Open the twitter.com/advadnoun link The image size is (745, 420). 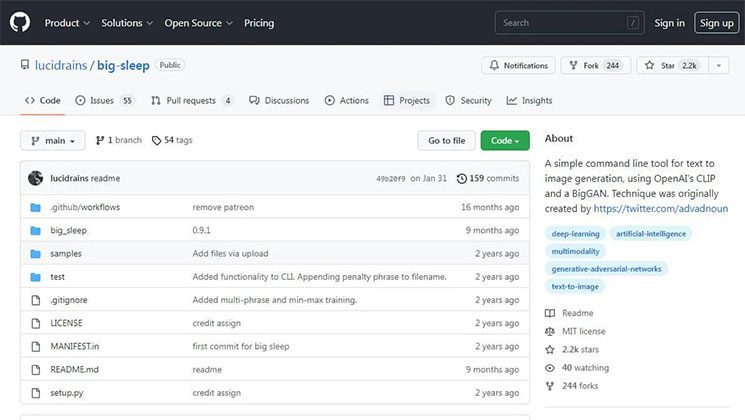point(660,209)
